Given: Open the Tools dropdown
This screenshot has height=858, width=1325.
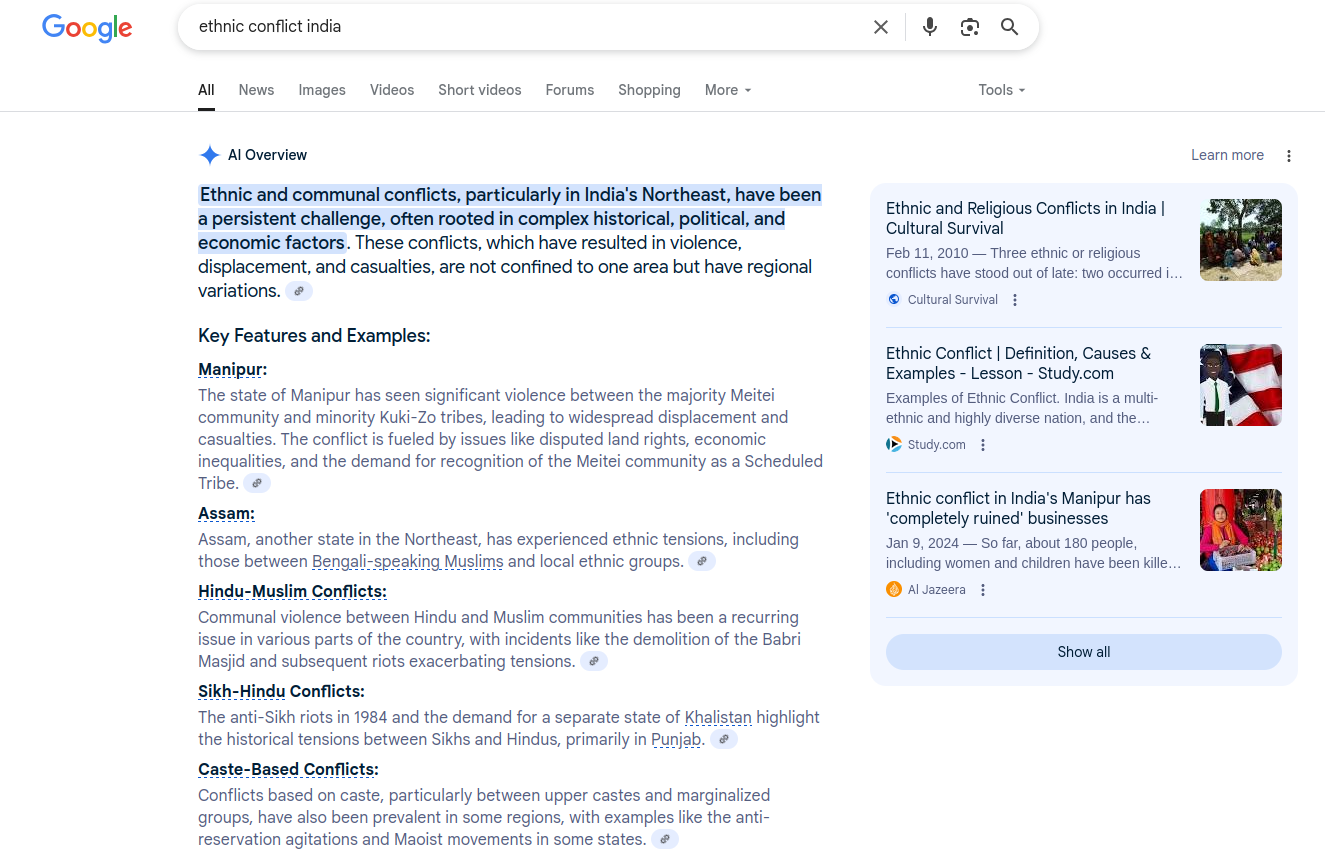Looking at the screenshot, I should pos(1002,90).
